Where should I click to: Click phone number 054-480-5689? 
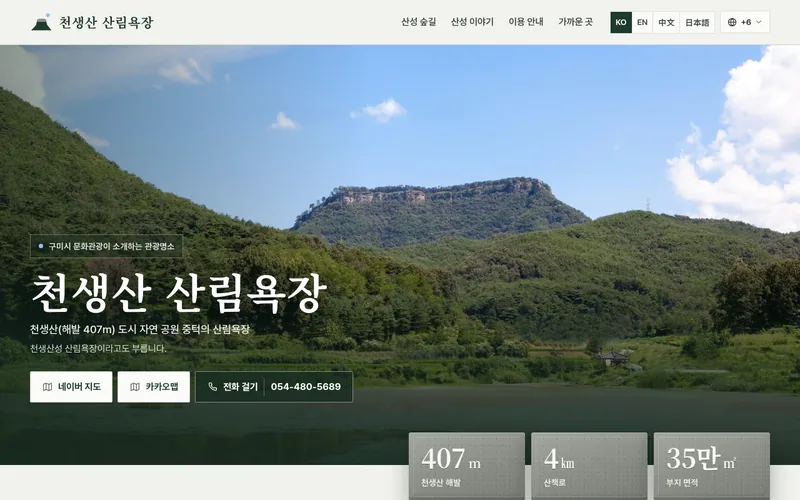(x=306, y=387)
